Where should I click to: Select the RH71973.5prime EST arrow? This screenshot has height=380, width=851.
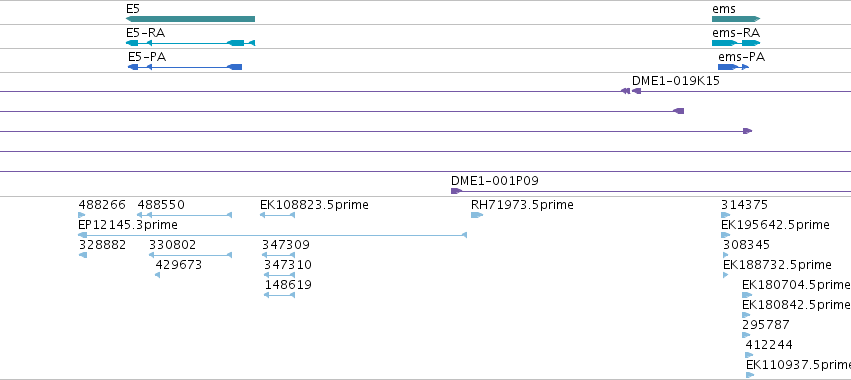477,215
